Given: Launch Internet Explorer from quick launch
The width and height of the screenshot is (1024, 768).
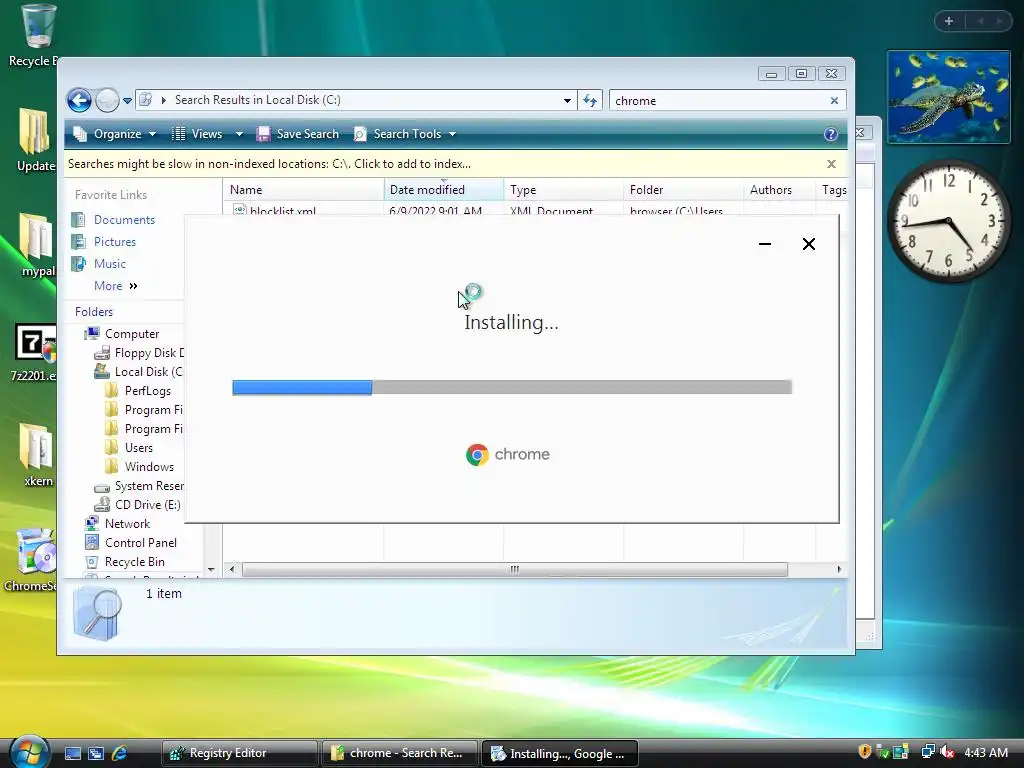Looking at the screenshot, I should 120,753.
